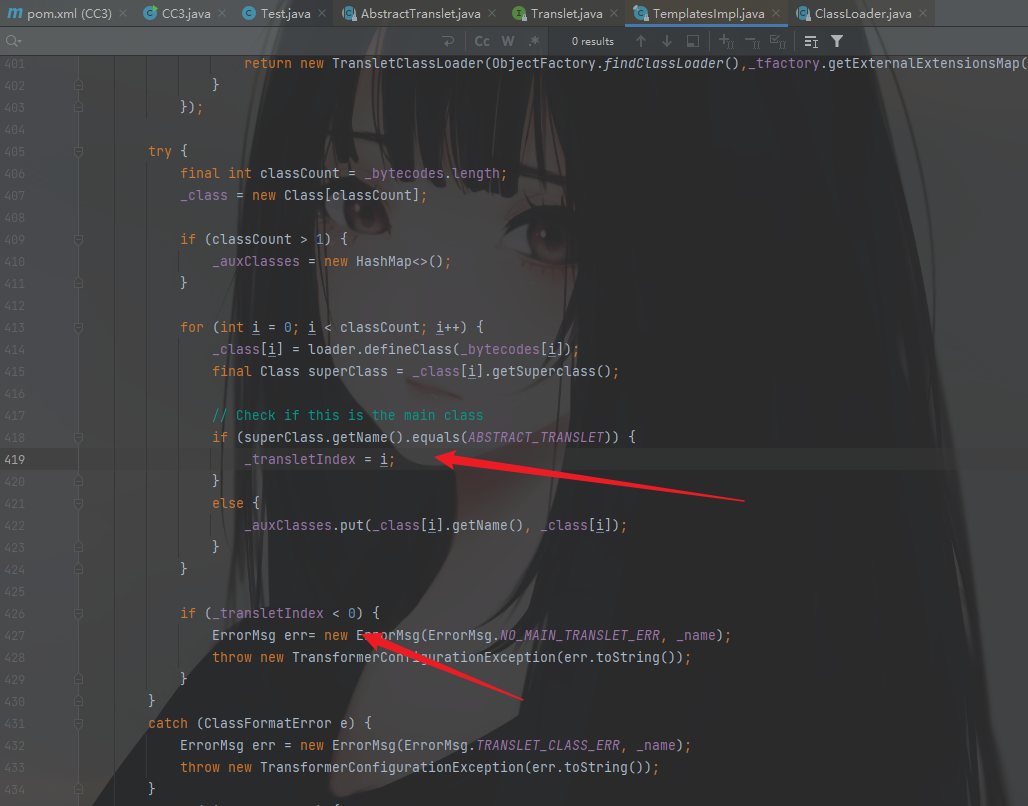1028x806 pixels.
Task: Click the line number 419 in gutter
Action: pyautogui.click(x=14, y=459)
